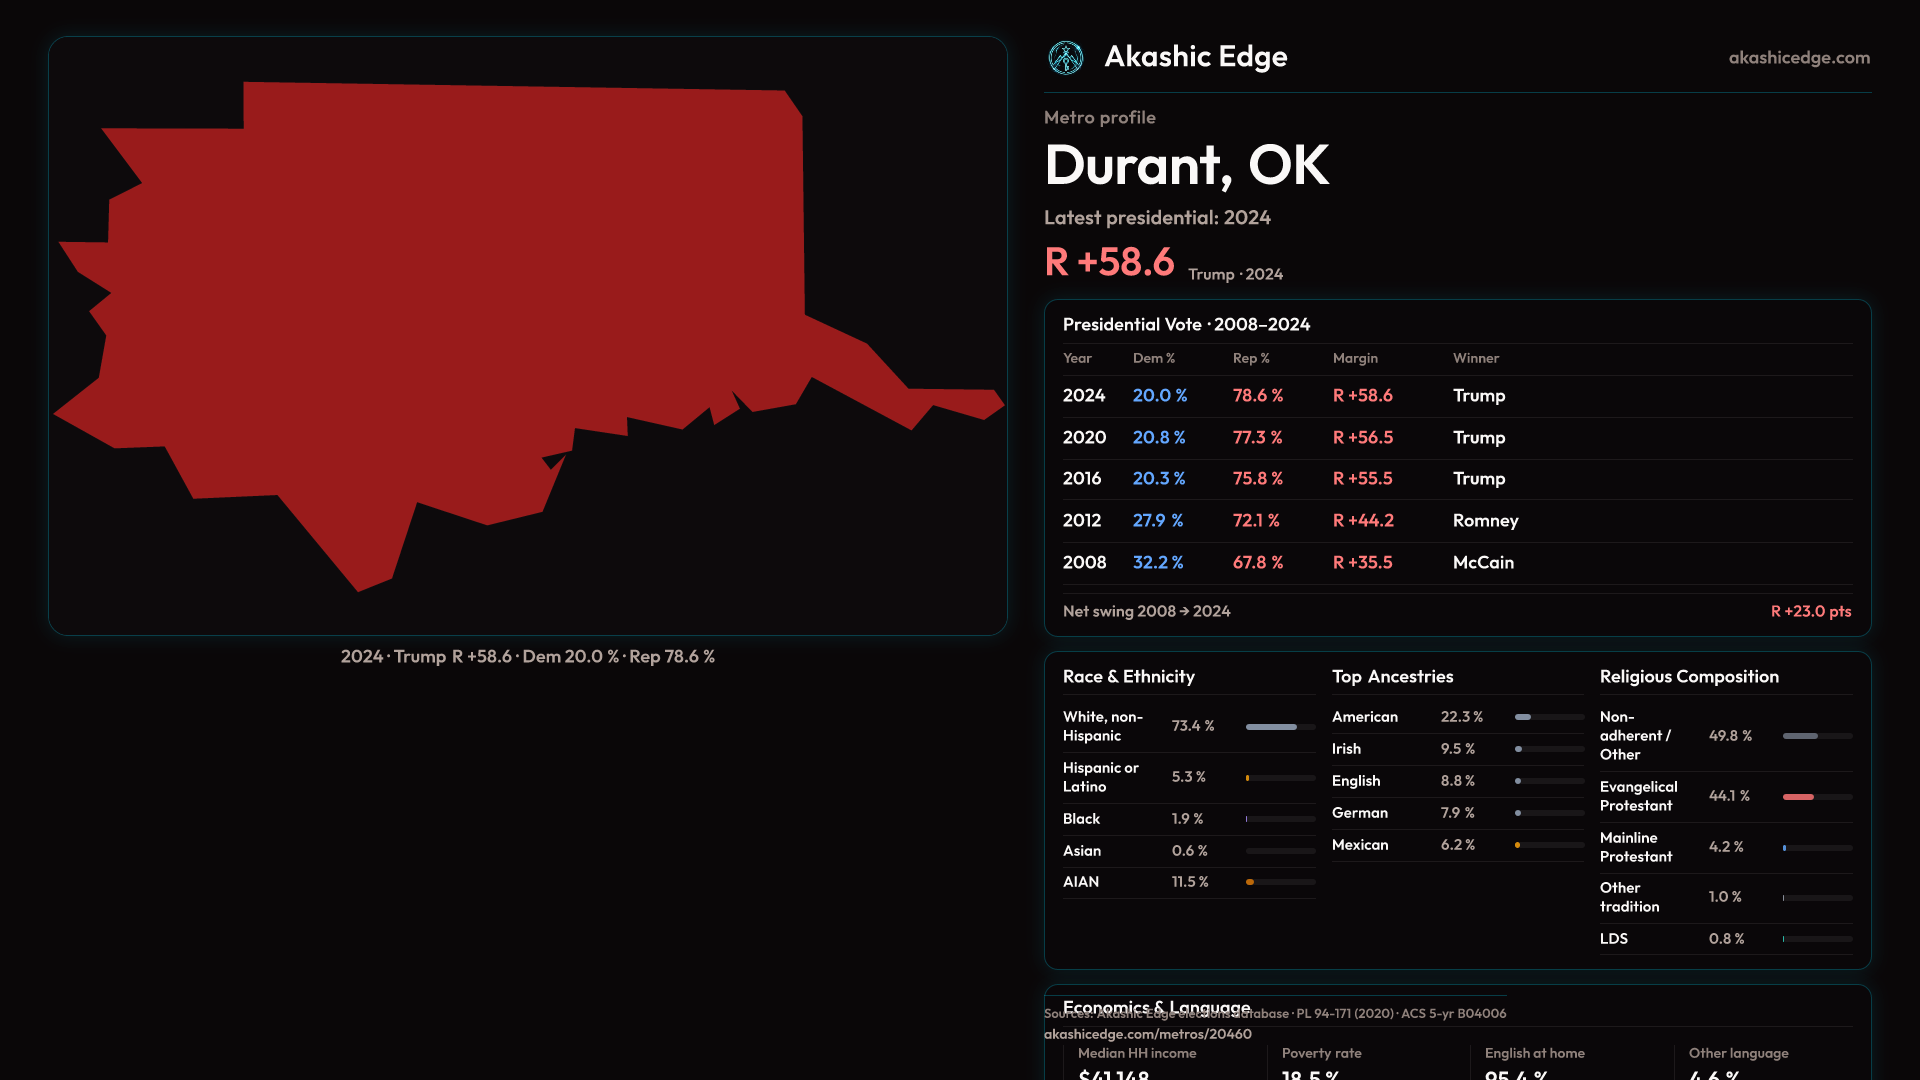The image size is (1920, 1080).
Task: Click the Dem % column header
Action: point(1153,358)
